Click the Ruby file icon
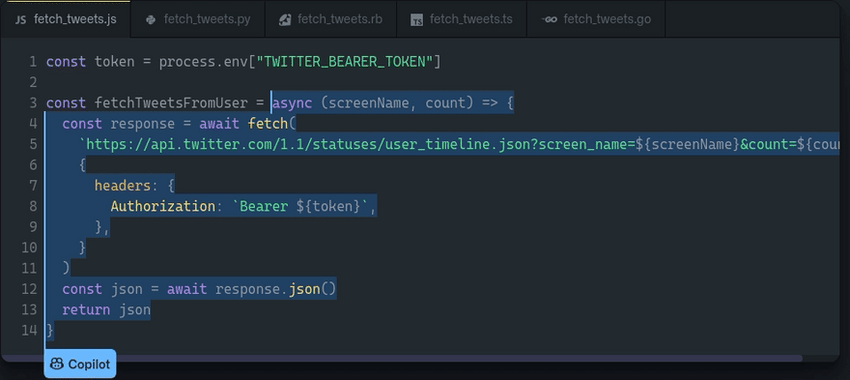This screenshot has width=850, height=380. (x=285, y=20)
